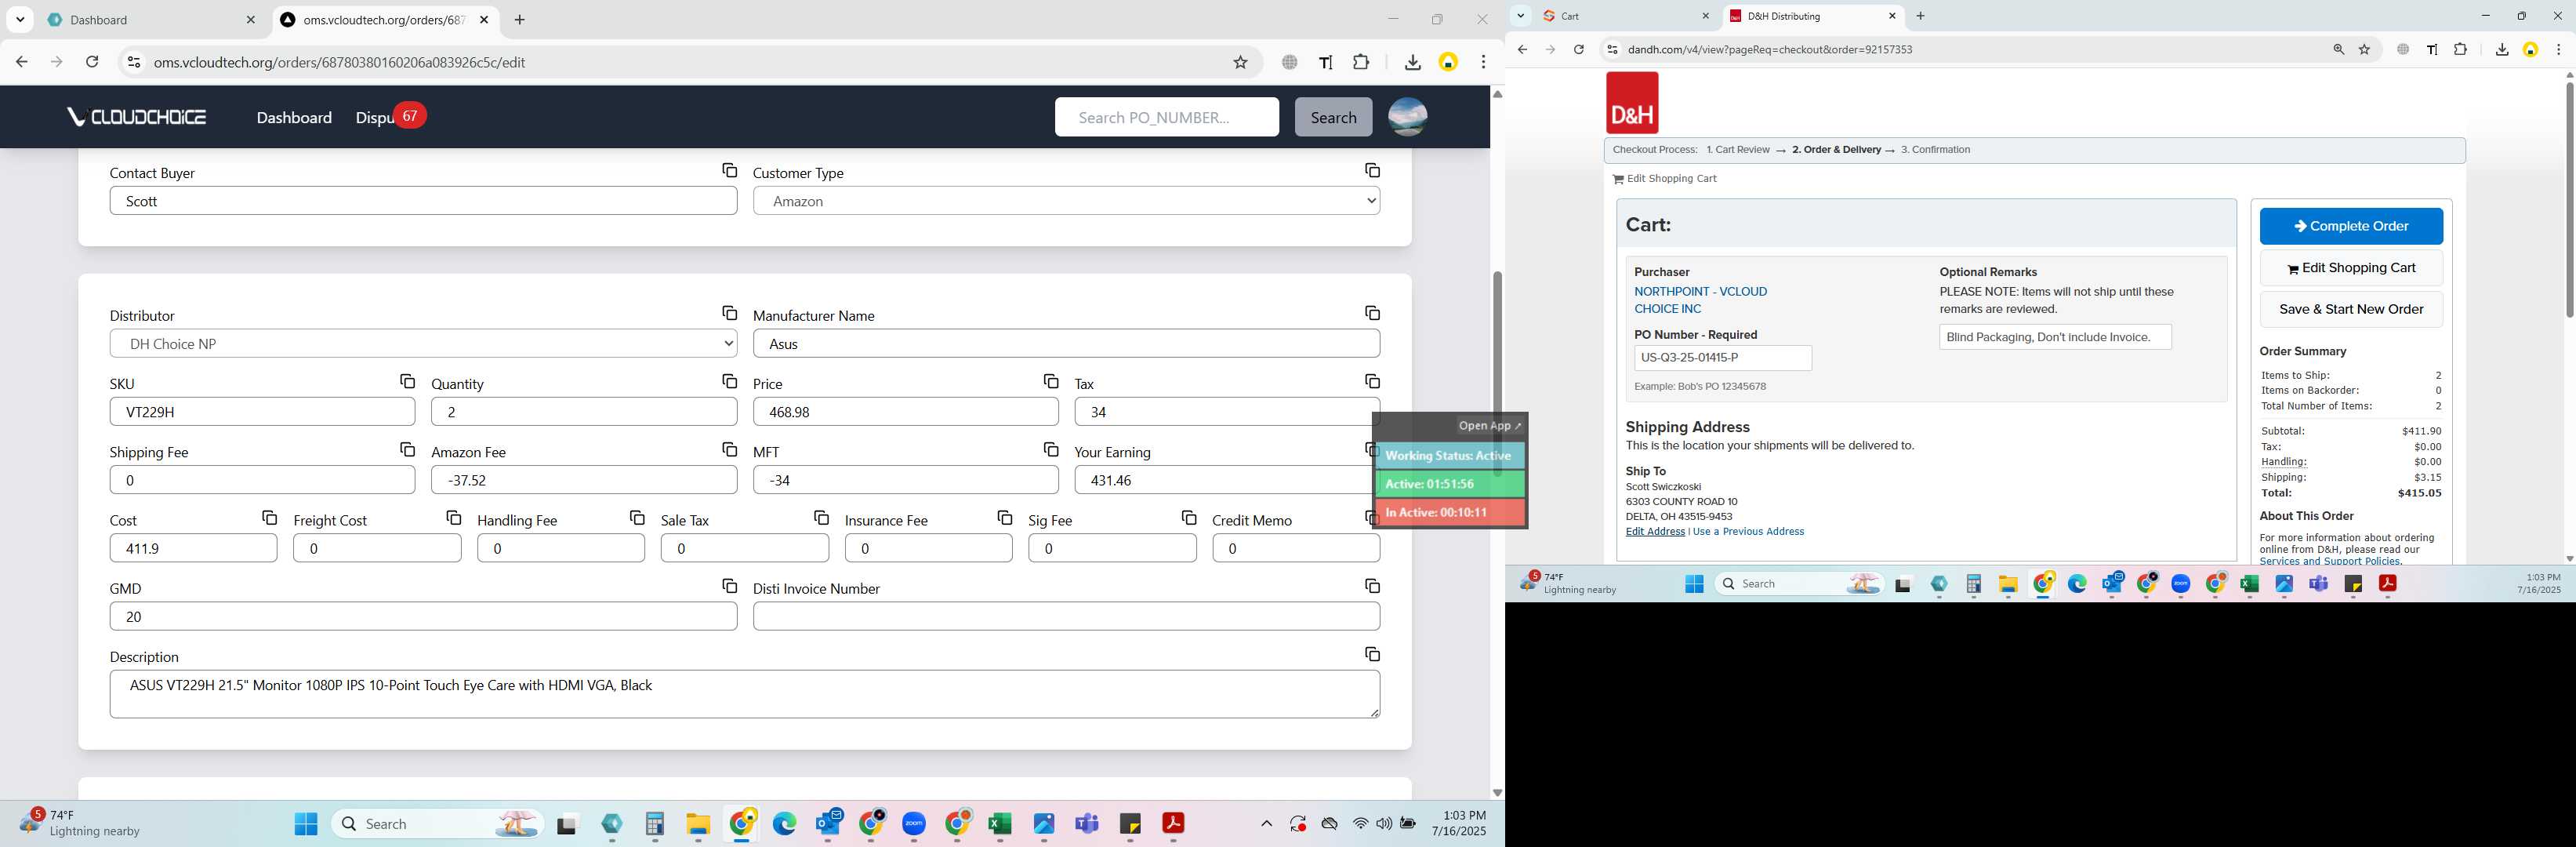Copy the Contact Buyer field value

tap(729, 171)
